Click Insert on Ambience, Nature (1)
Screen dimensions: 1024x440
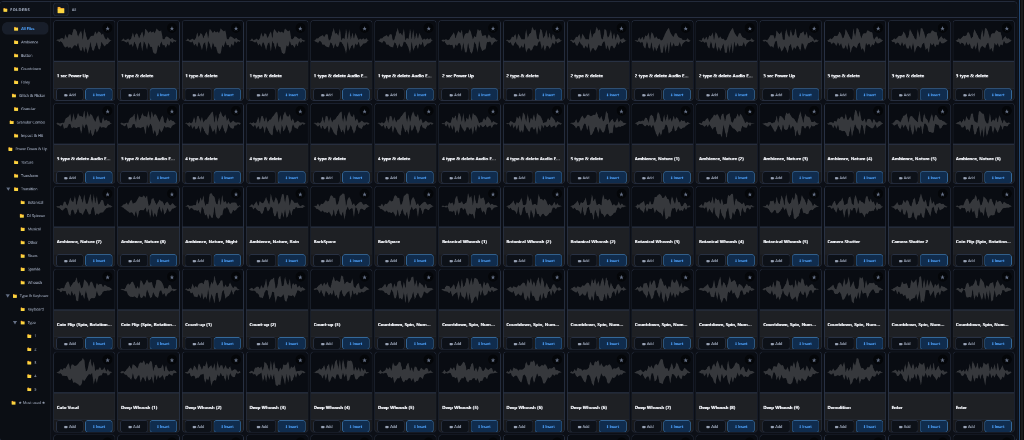coord(676,177)
